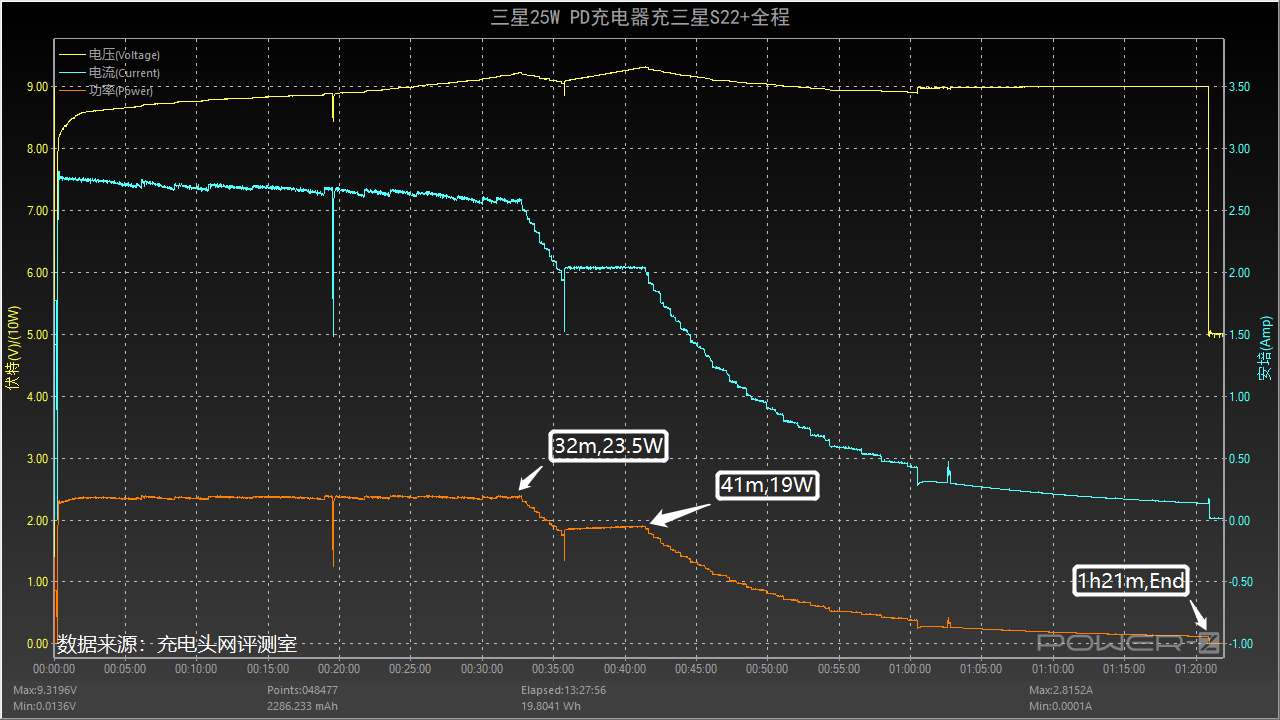The image size is (1280, 720).
Task: Click the 5.00 left axis tick label
Action: 36,335
